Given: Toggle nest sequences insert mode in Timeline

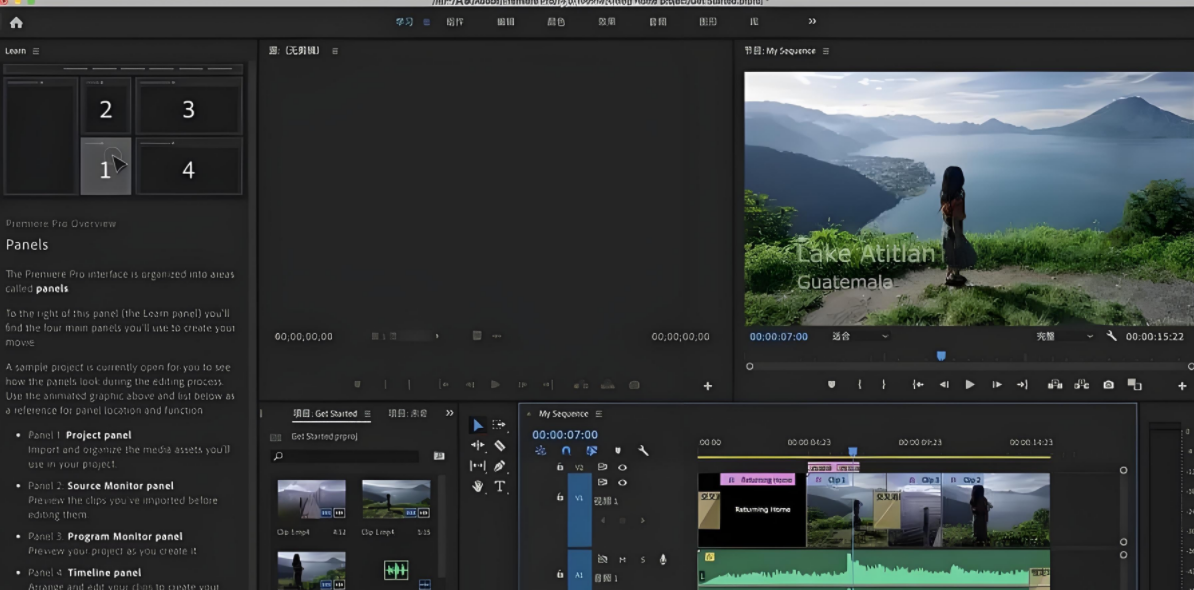Looking at the screenshot, I should (541, 451).
